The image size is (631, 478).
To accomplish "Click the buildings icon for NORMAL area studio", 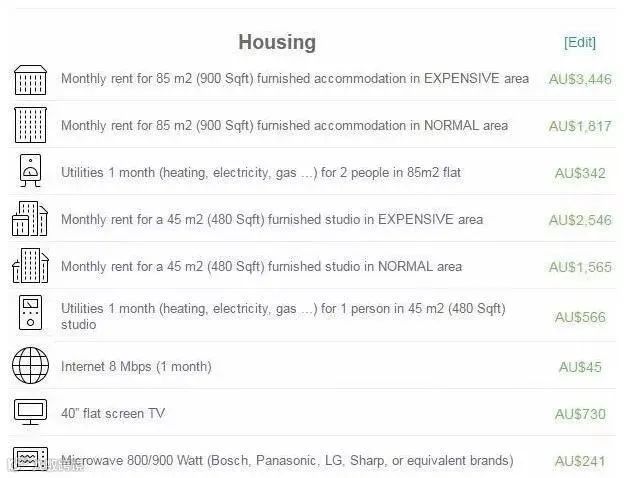I will click(31, 266).
